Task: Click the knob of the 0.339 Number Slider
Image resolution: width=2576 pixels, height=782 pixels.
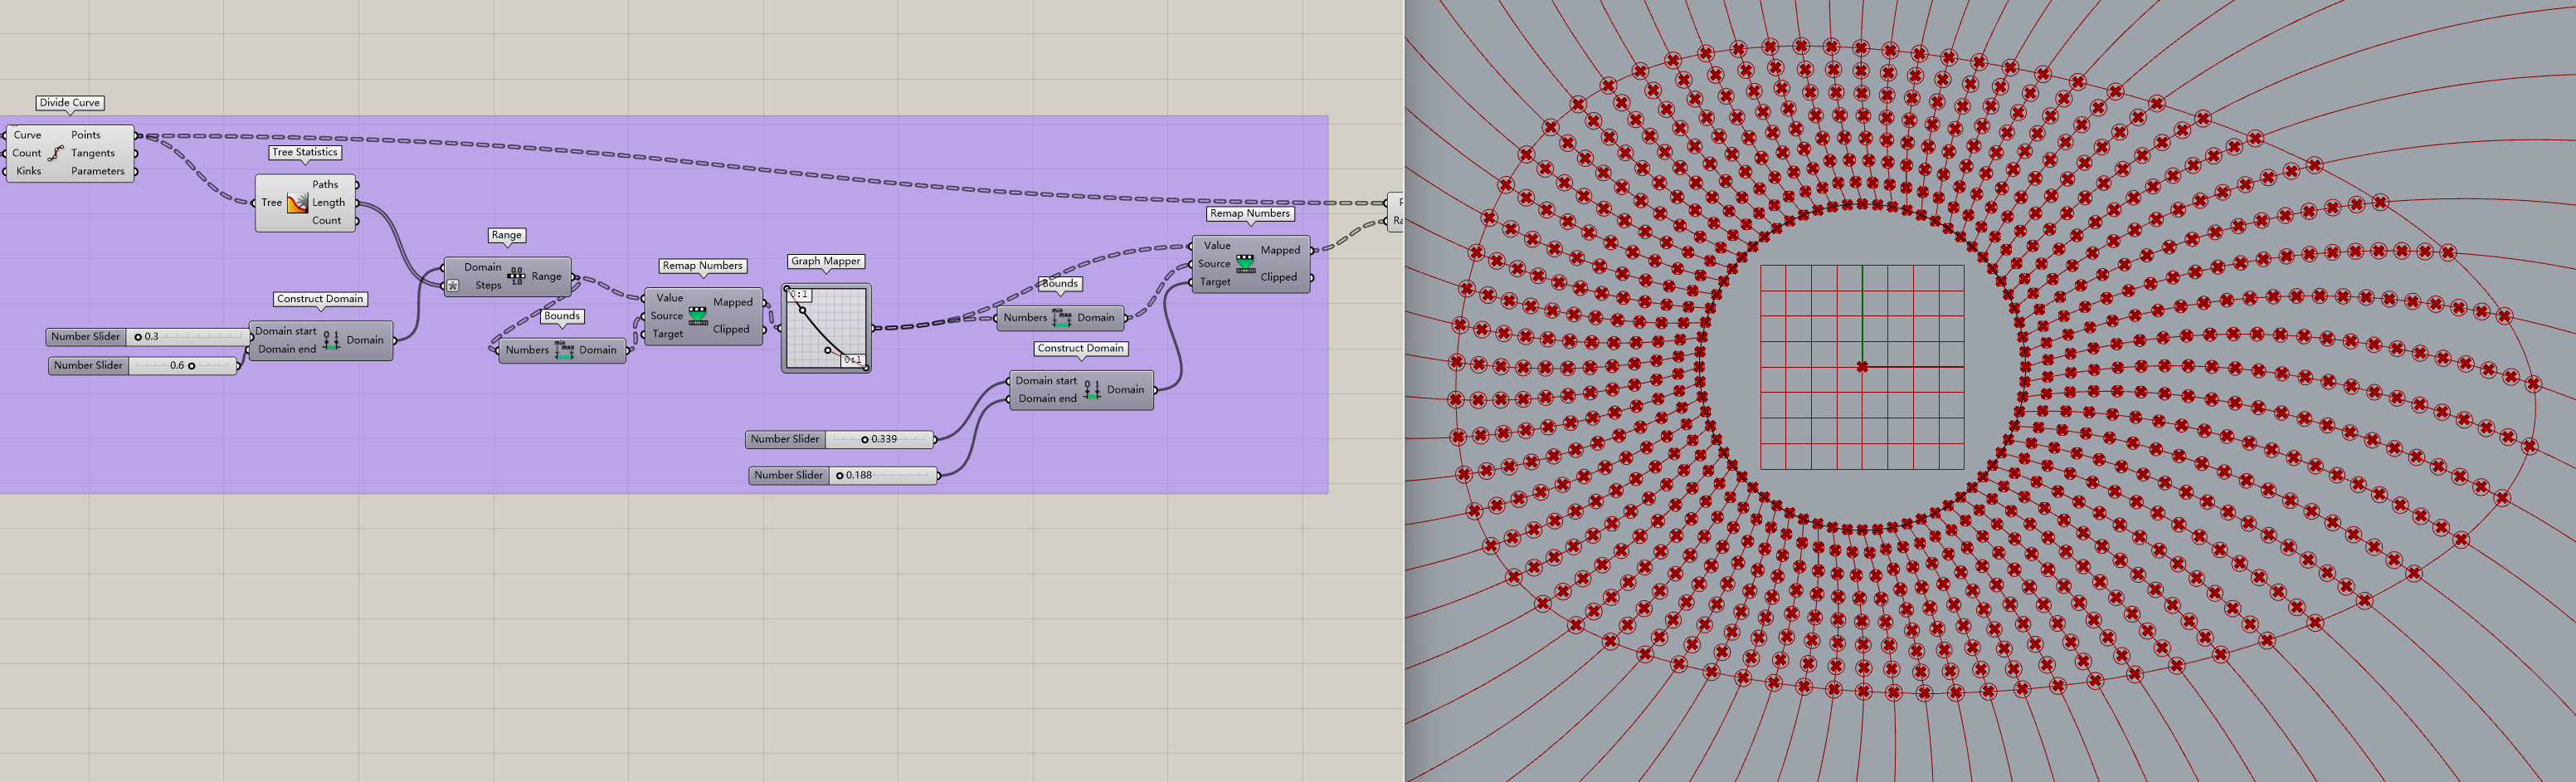Action: 864,439
